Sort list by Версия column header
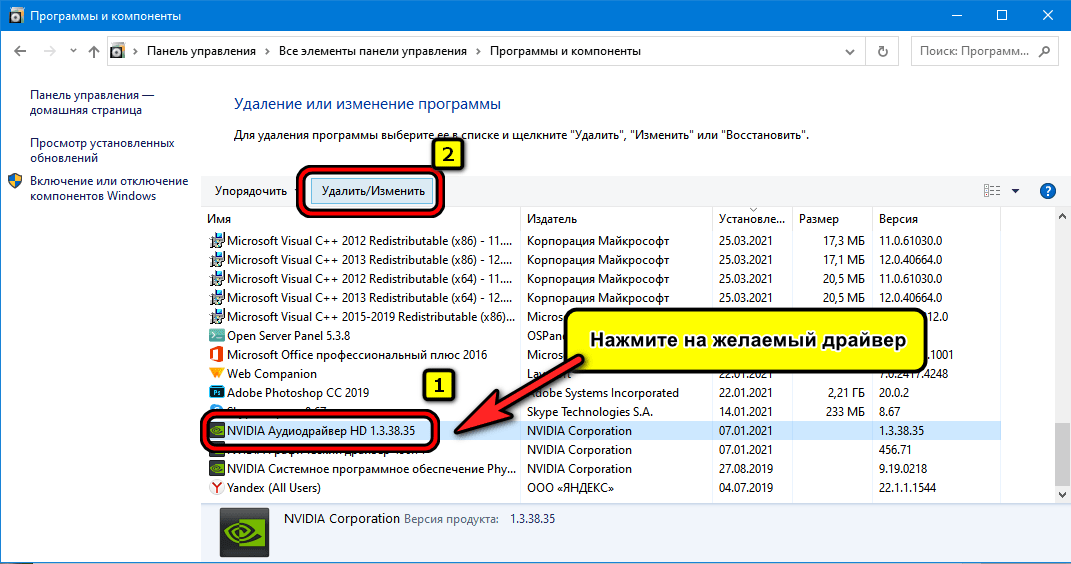 (898, 219)
